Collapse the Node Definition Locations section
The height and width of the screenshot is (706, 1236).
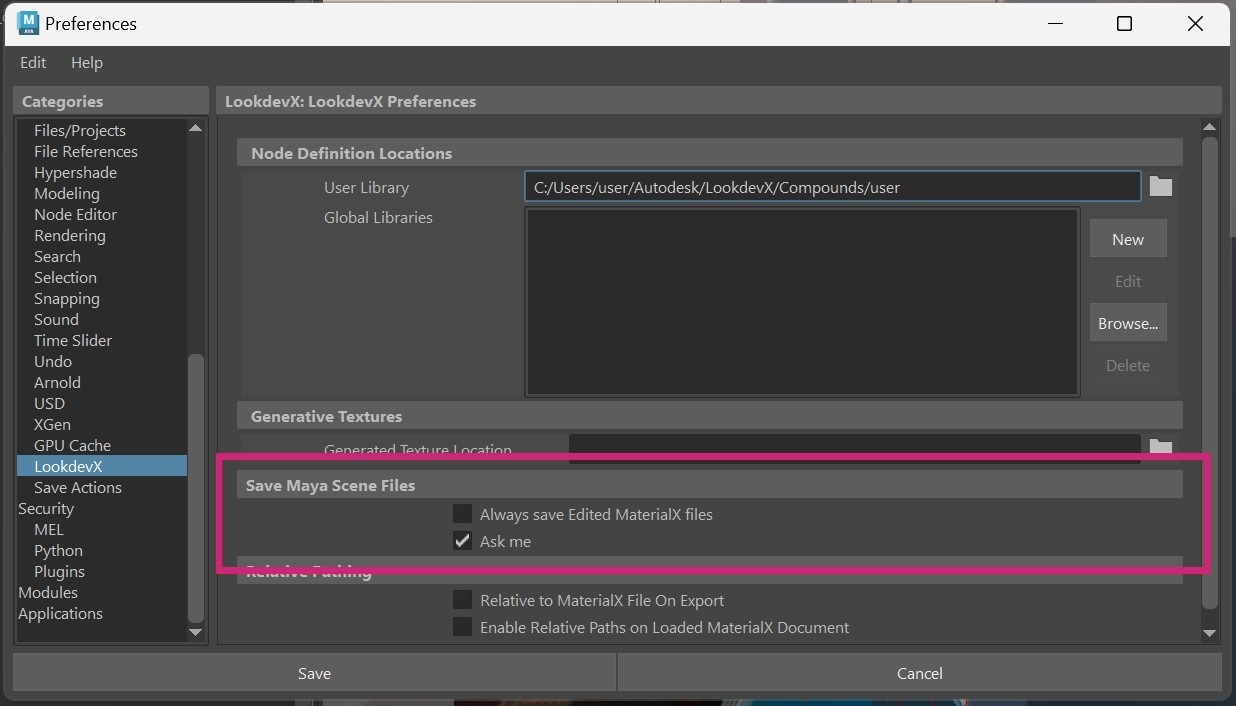click(x=710, y=153)
